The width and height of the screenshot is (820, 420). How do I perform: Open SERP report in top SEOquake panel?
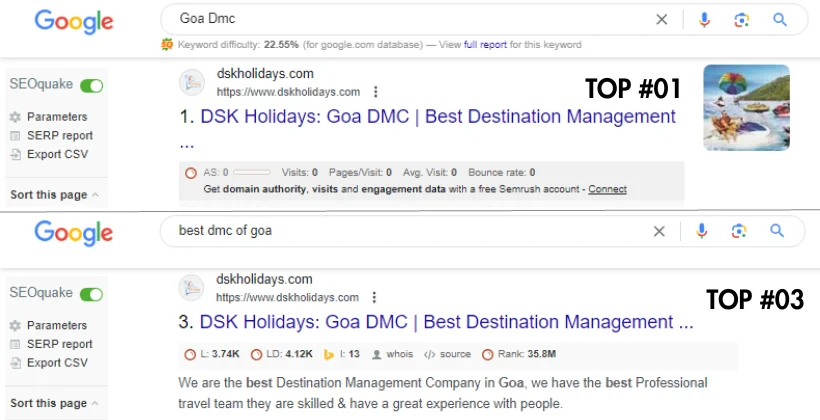59,136
